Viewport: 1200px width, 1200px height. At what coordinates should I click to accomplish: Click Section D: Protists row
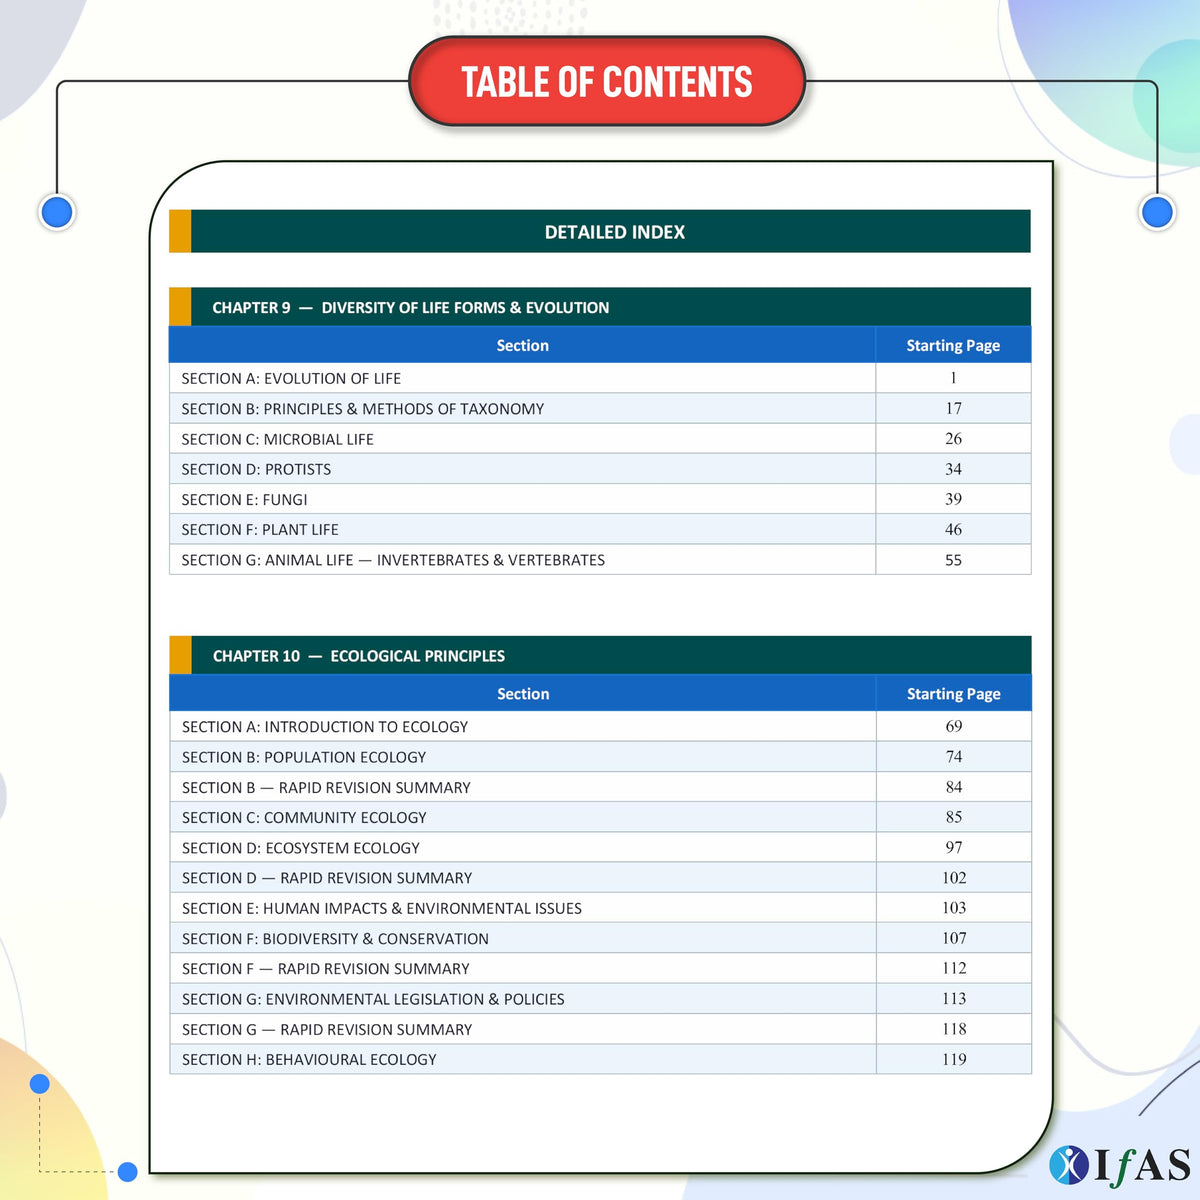coord(600,469)
